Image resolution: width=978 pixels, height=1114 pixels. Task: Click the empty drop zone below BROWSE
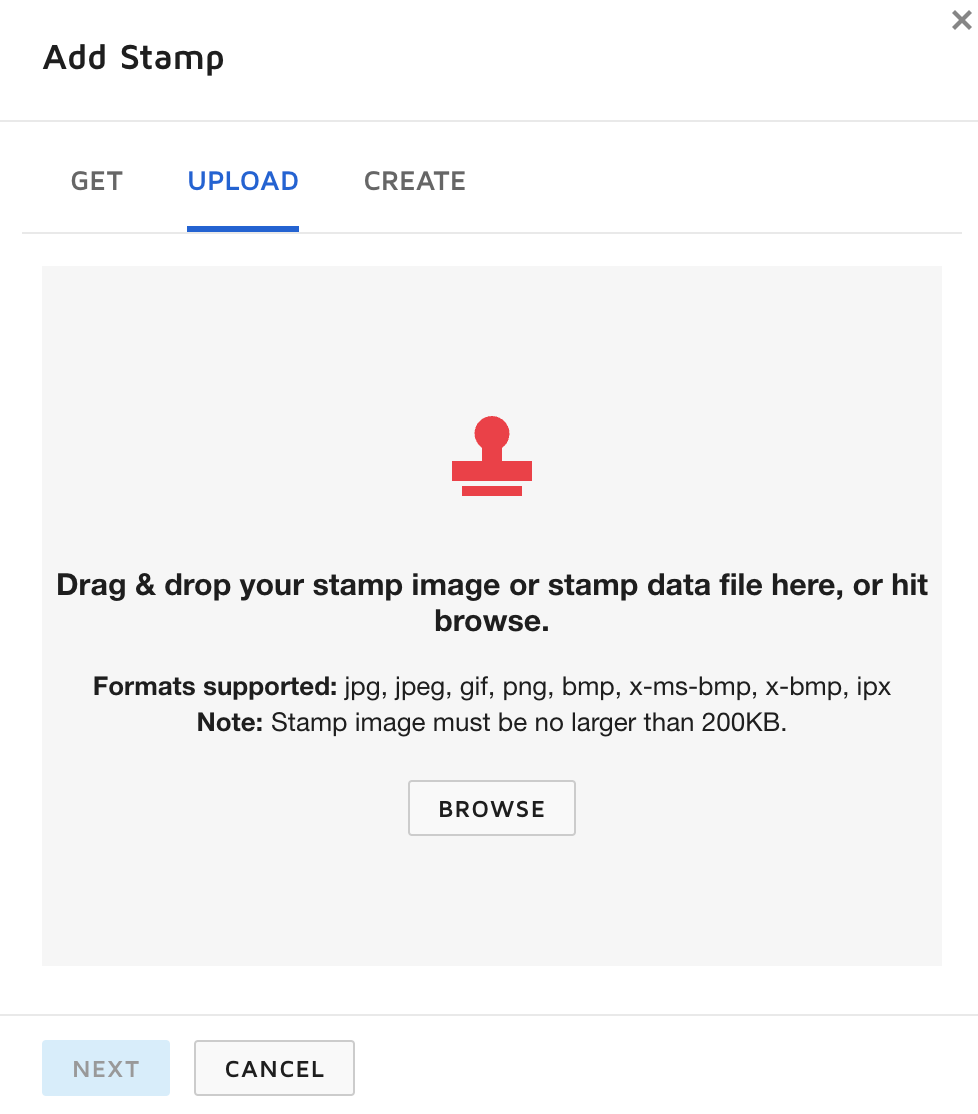pyautogui.click(x=491, y=900)
